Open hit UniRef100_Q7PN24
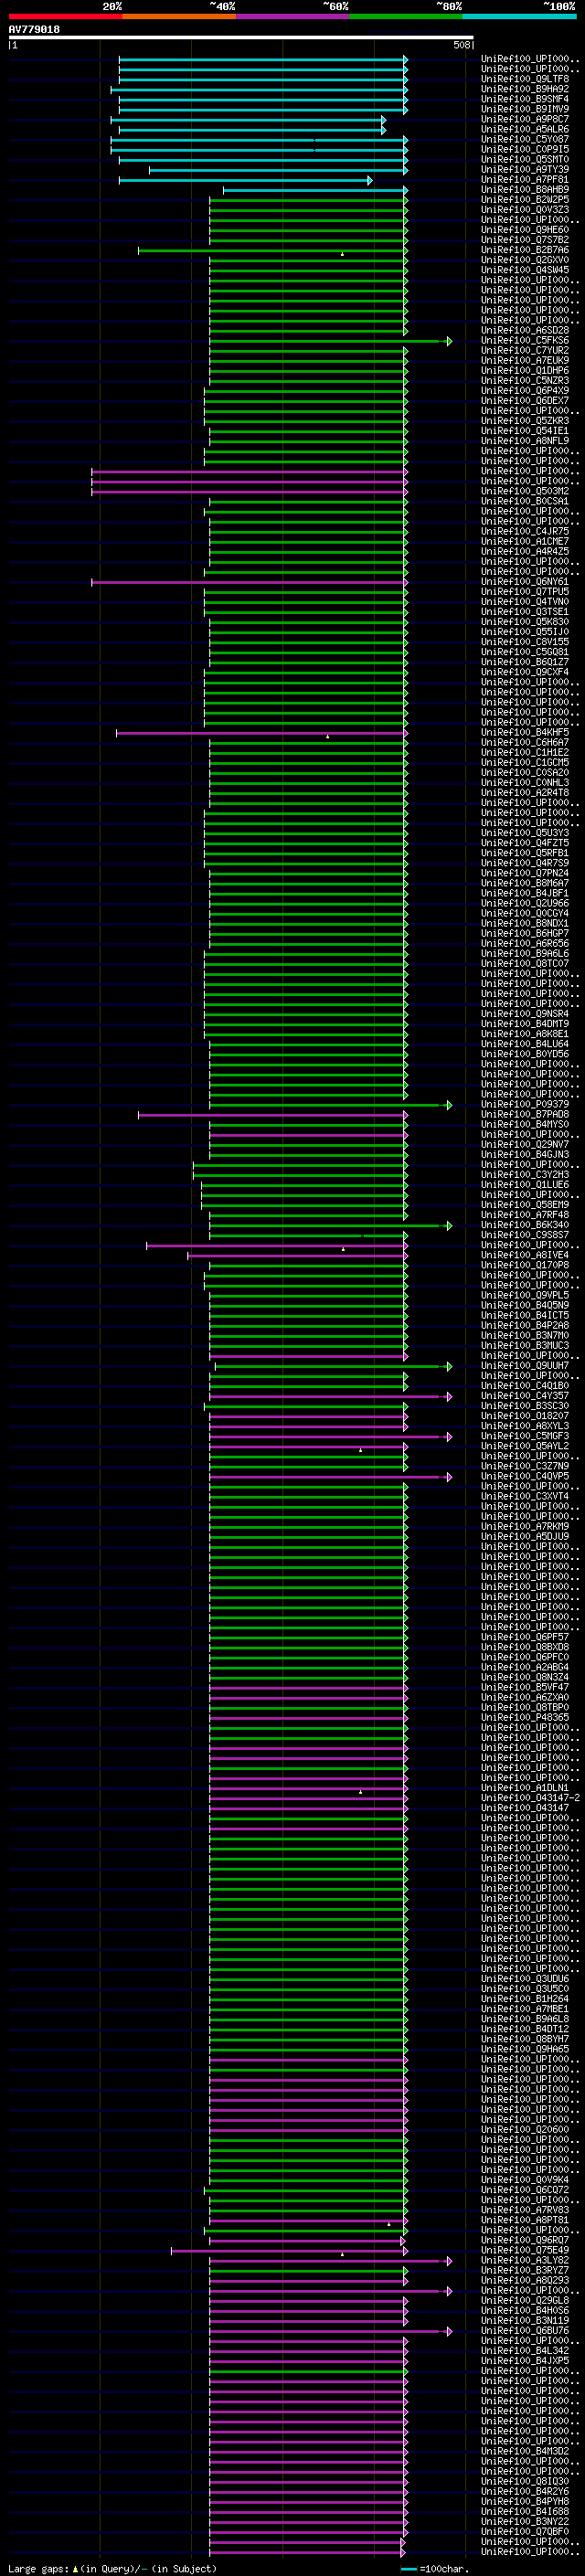Viewport: 585px width, 2576px height. click(x=525, y=874)
